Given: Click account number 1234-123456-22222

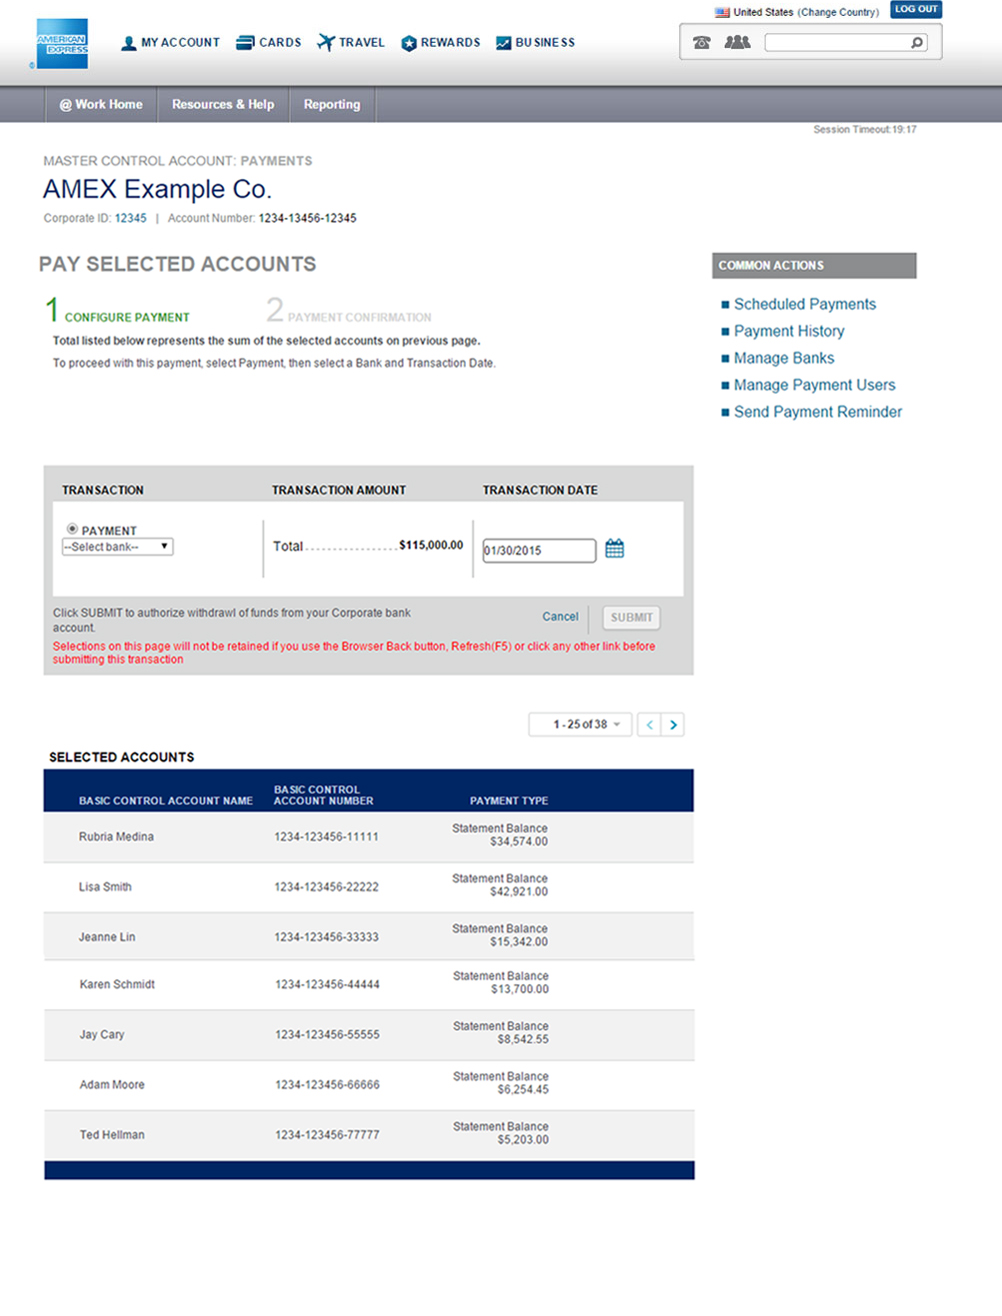Looking at the screenshot, I should click(x=327, y=887).
